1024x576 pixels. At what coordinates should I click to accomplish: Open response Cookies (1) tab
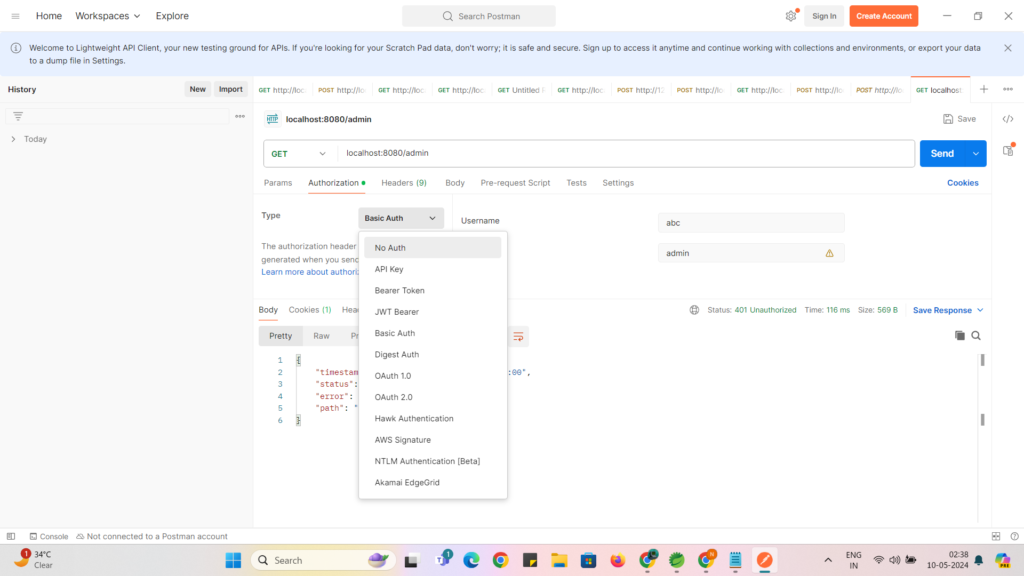tap(310, 310)
